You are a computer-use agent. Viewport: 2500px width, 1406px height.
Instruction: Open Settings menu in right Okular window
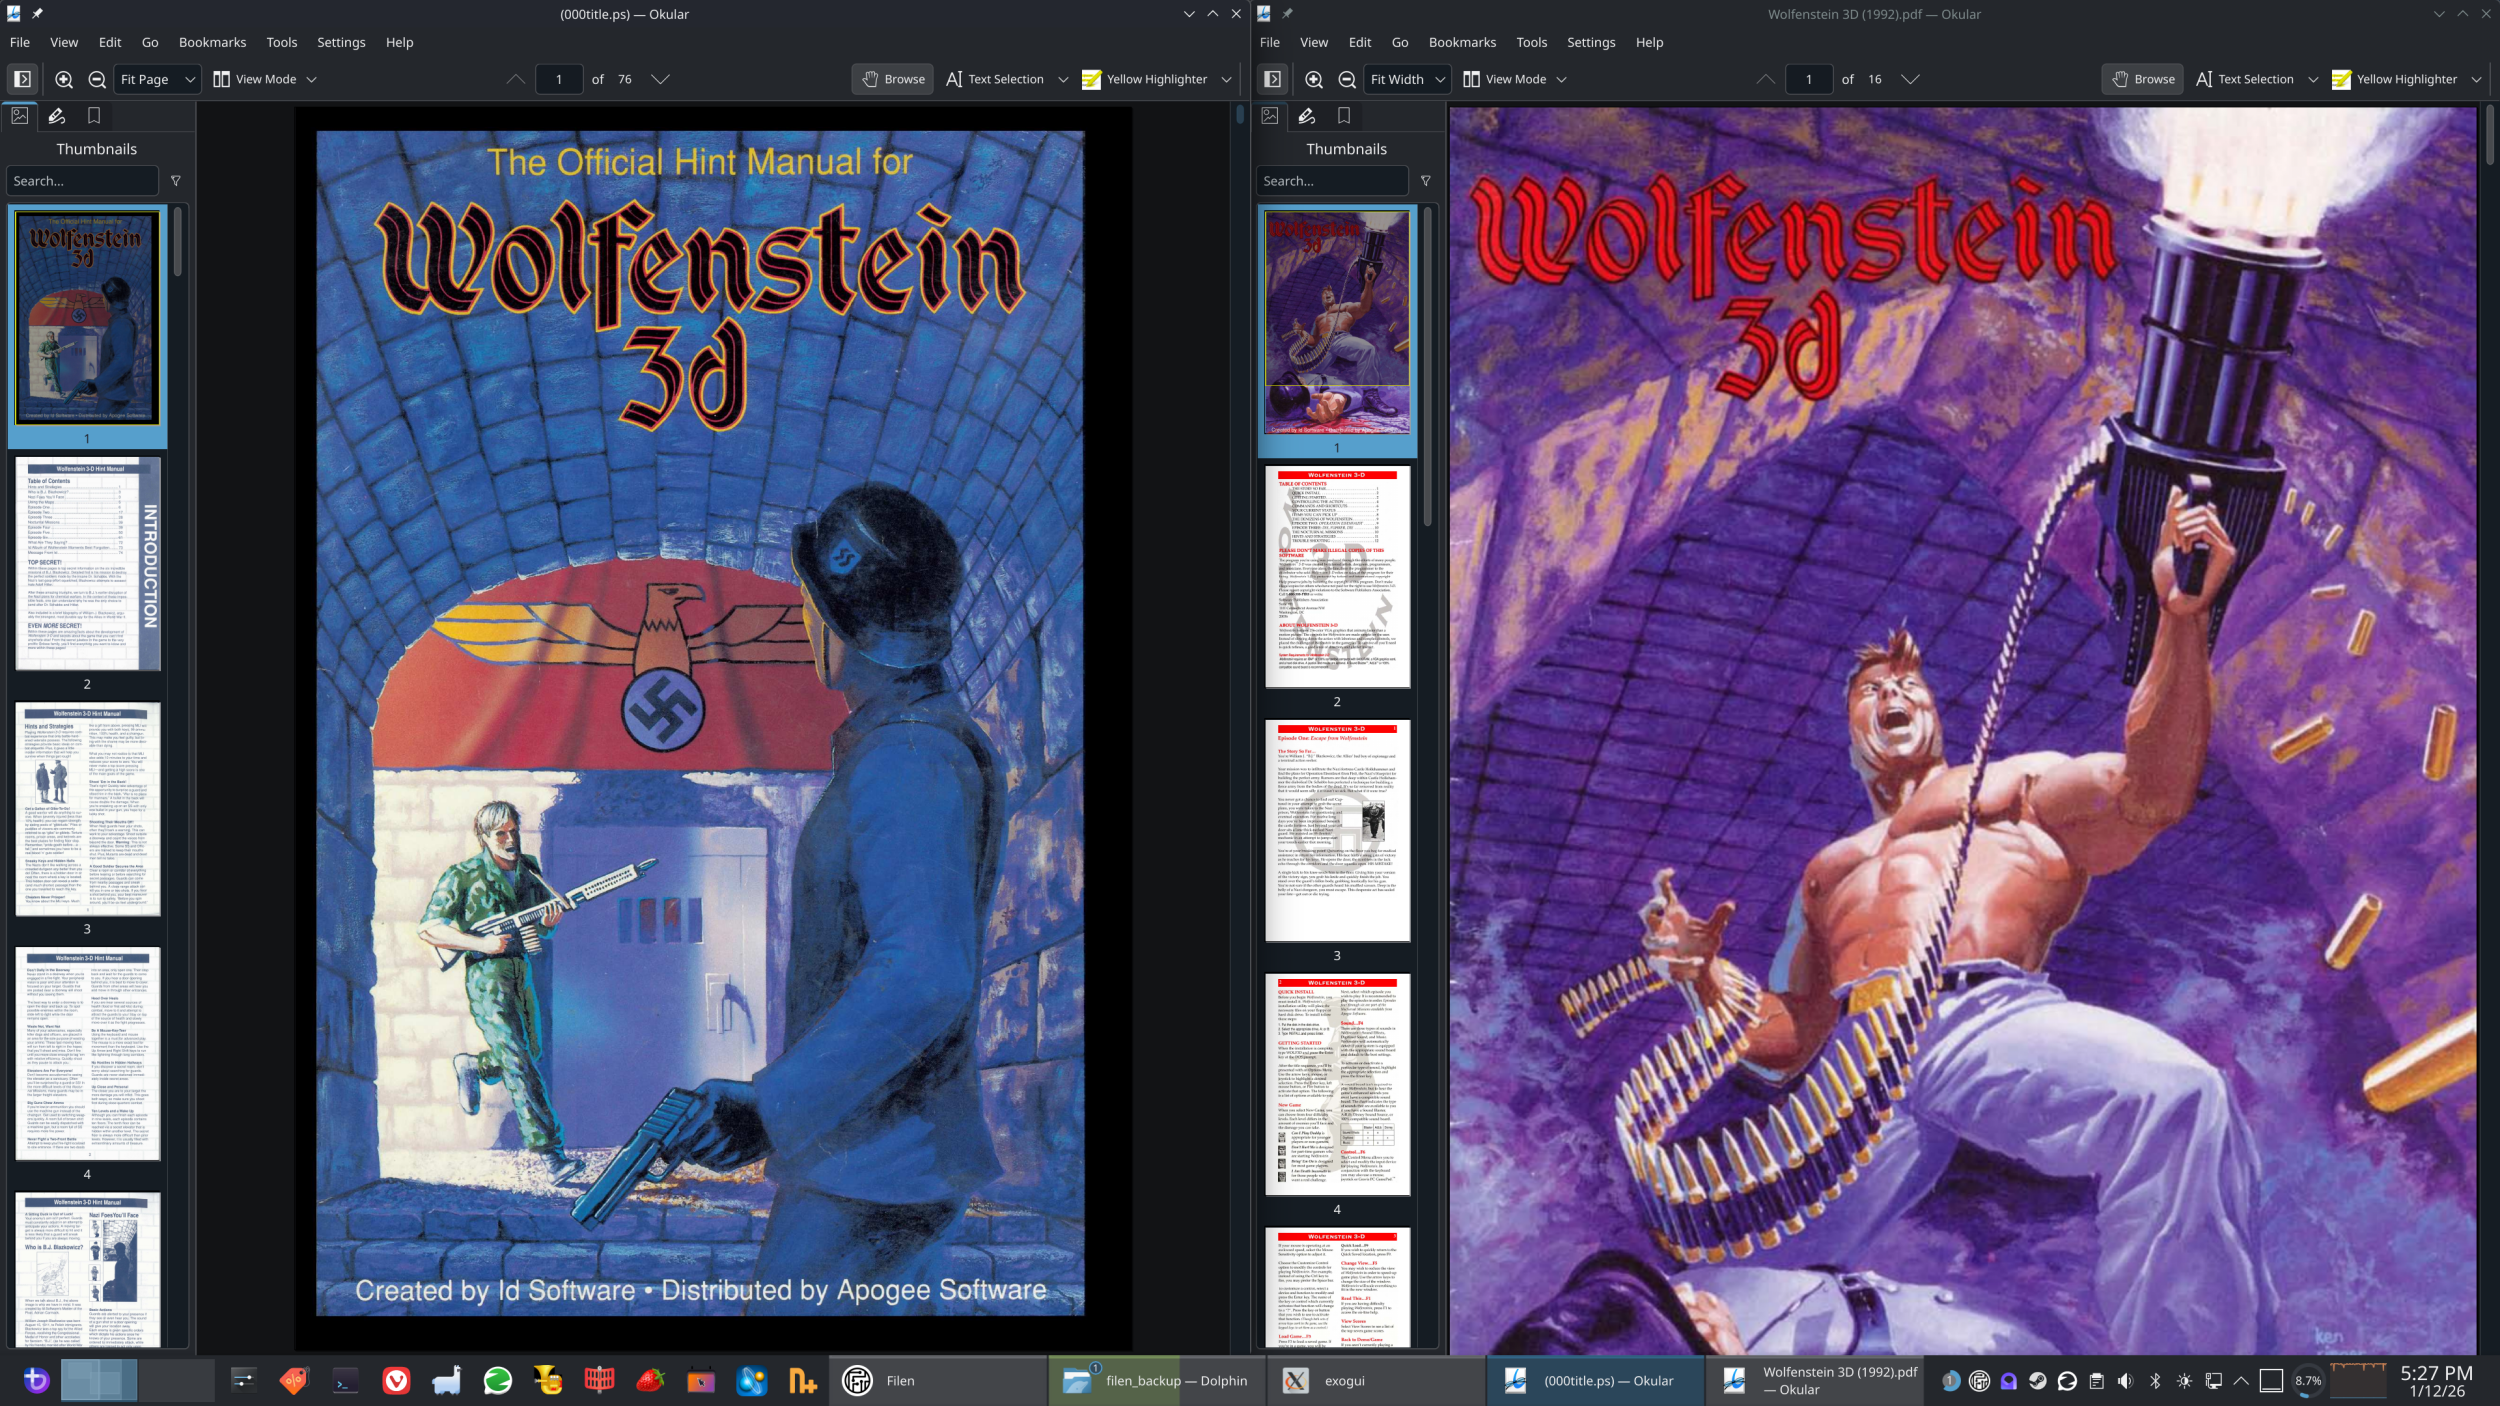(x=1590, y=42)
